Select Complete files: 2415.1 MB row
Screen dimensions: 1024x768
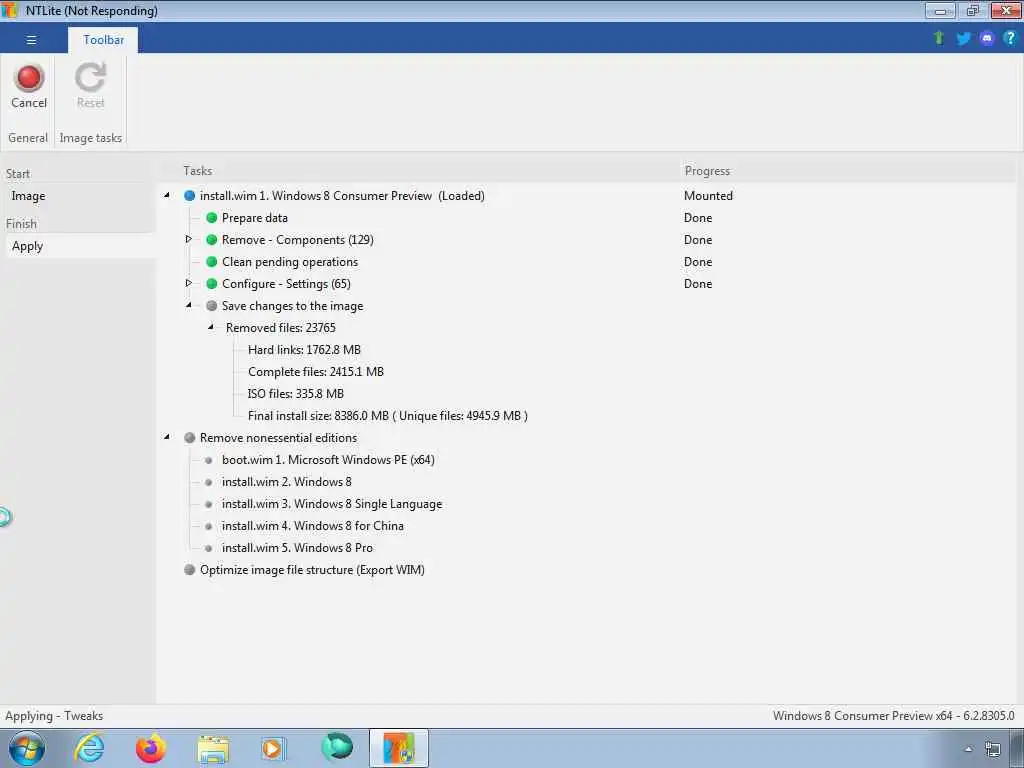(316, 372)
